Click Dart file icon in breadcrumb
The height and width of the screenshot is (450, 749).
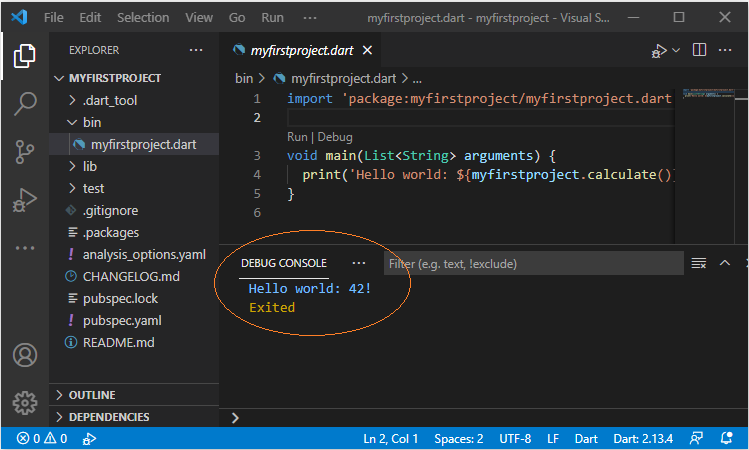pyautogui.click(x=279, y=78)
